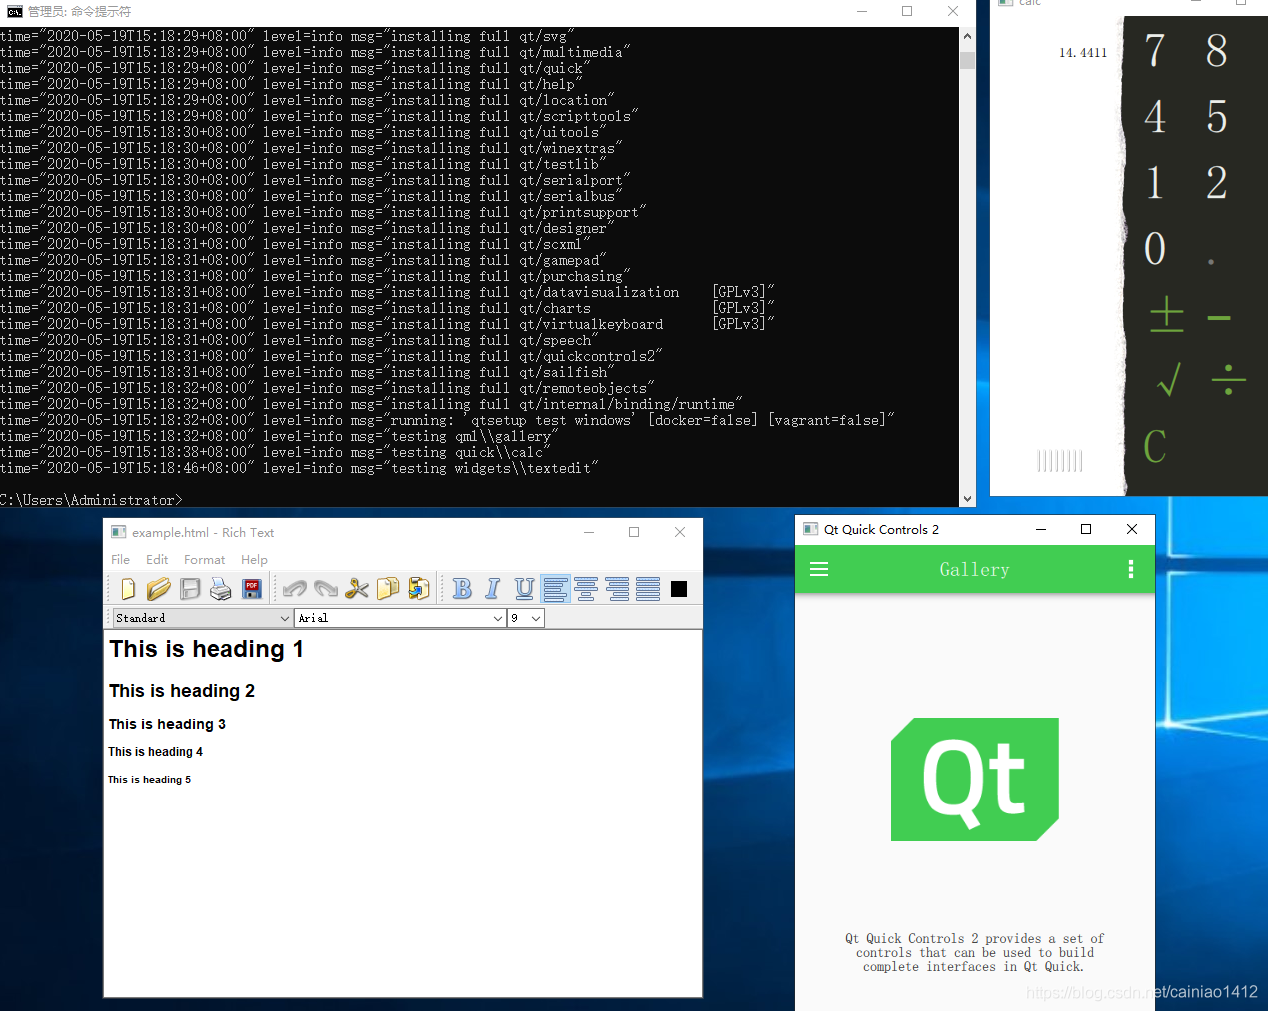Click the New document icon

(x=128, y=589)
